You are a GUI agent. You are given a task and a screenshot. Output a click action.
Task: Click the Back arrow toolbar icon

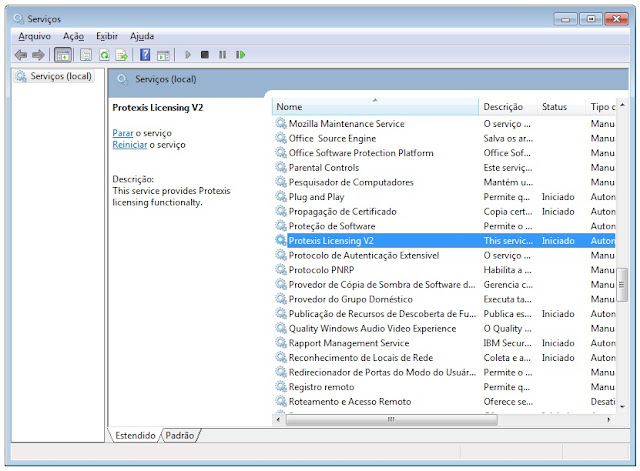(x=20, y=55)
